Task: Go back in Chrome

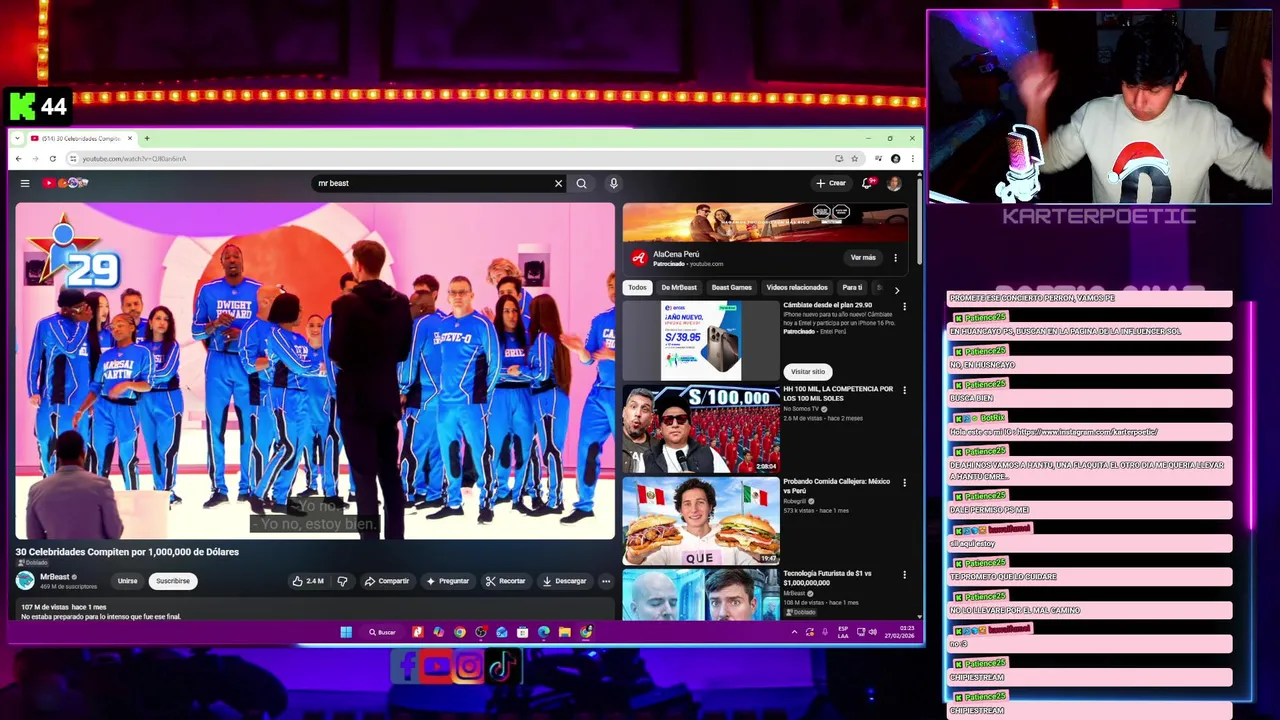Action: 18,158
